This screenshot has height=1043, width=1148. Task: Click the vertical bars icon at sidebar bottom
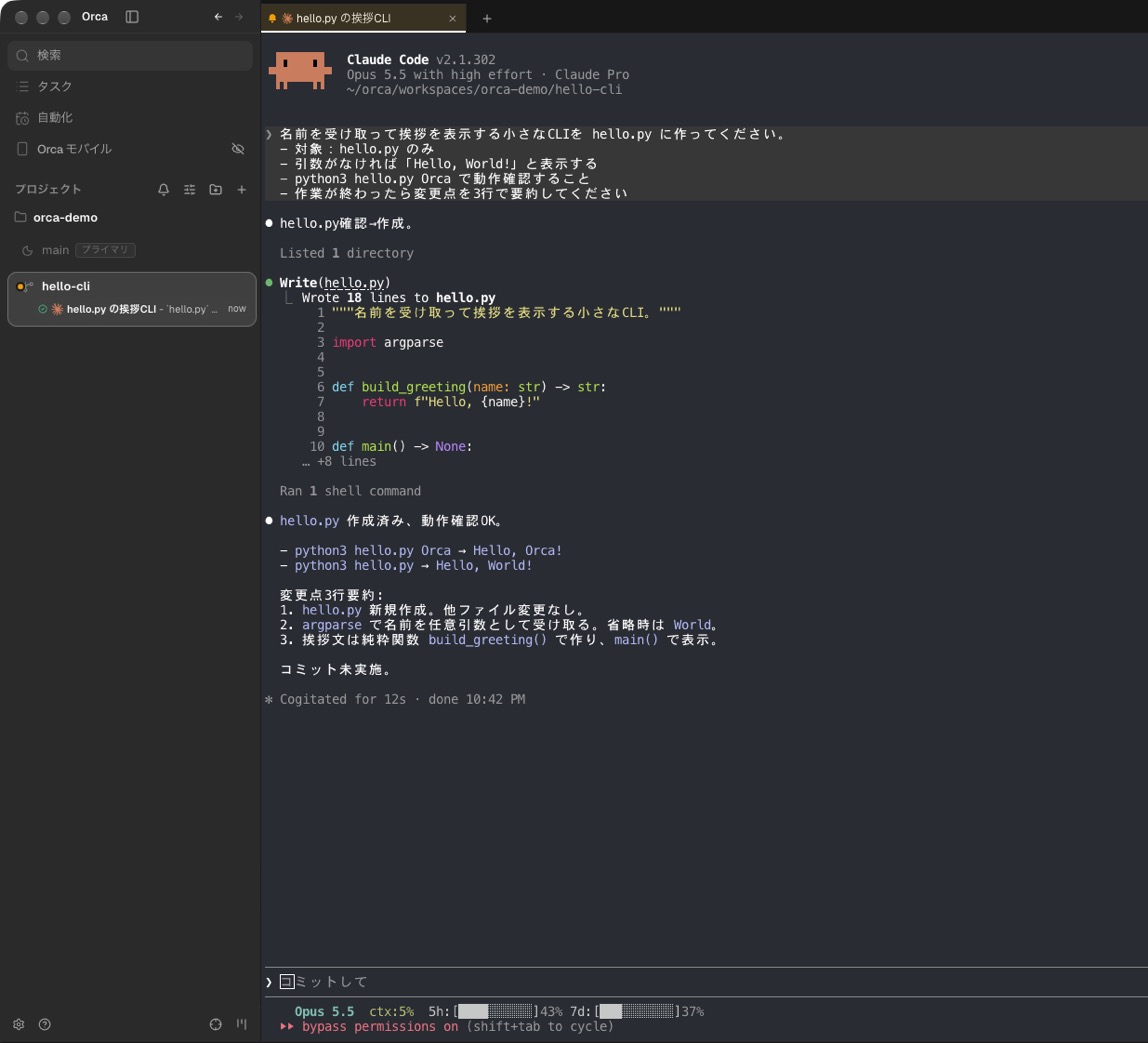click(242, 1025)
